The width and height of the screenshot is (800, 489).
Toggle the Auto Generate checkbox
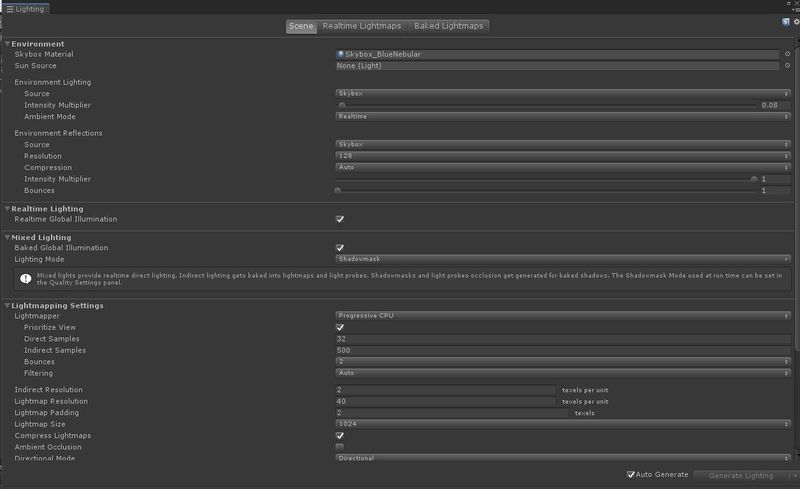pos(631,474)
